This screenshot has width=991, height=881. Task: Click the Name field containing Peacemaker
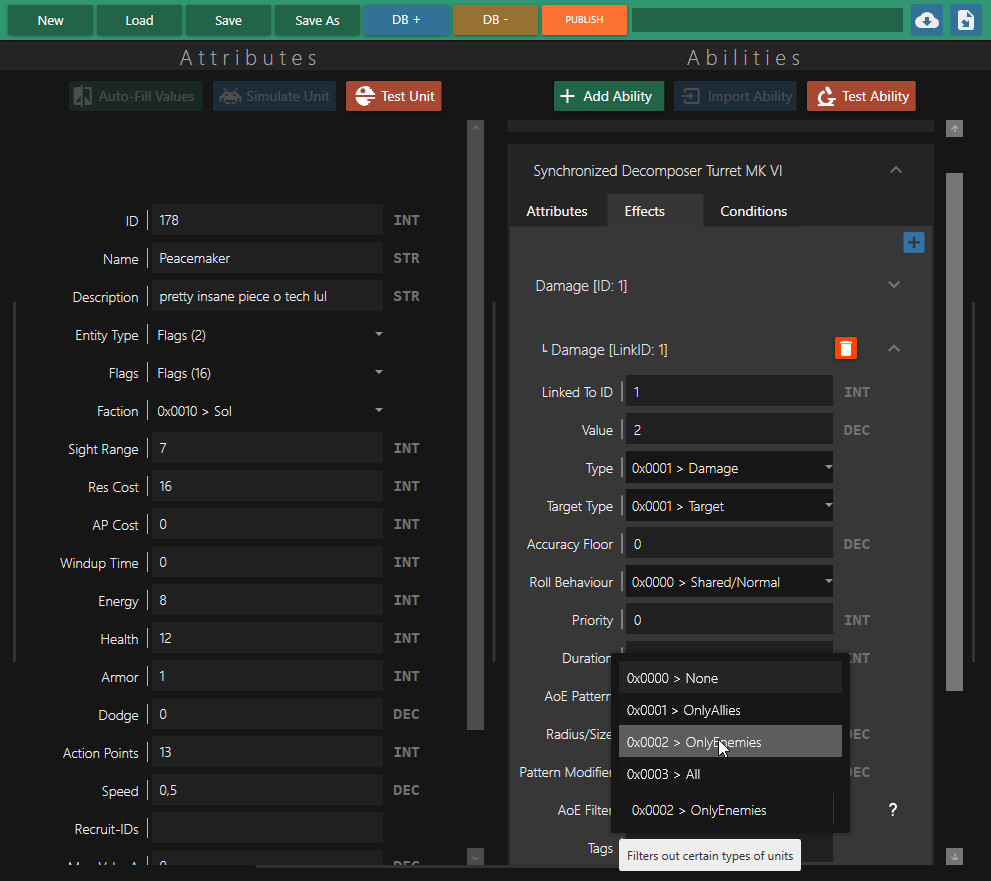[x=267, y=257]
